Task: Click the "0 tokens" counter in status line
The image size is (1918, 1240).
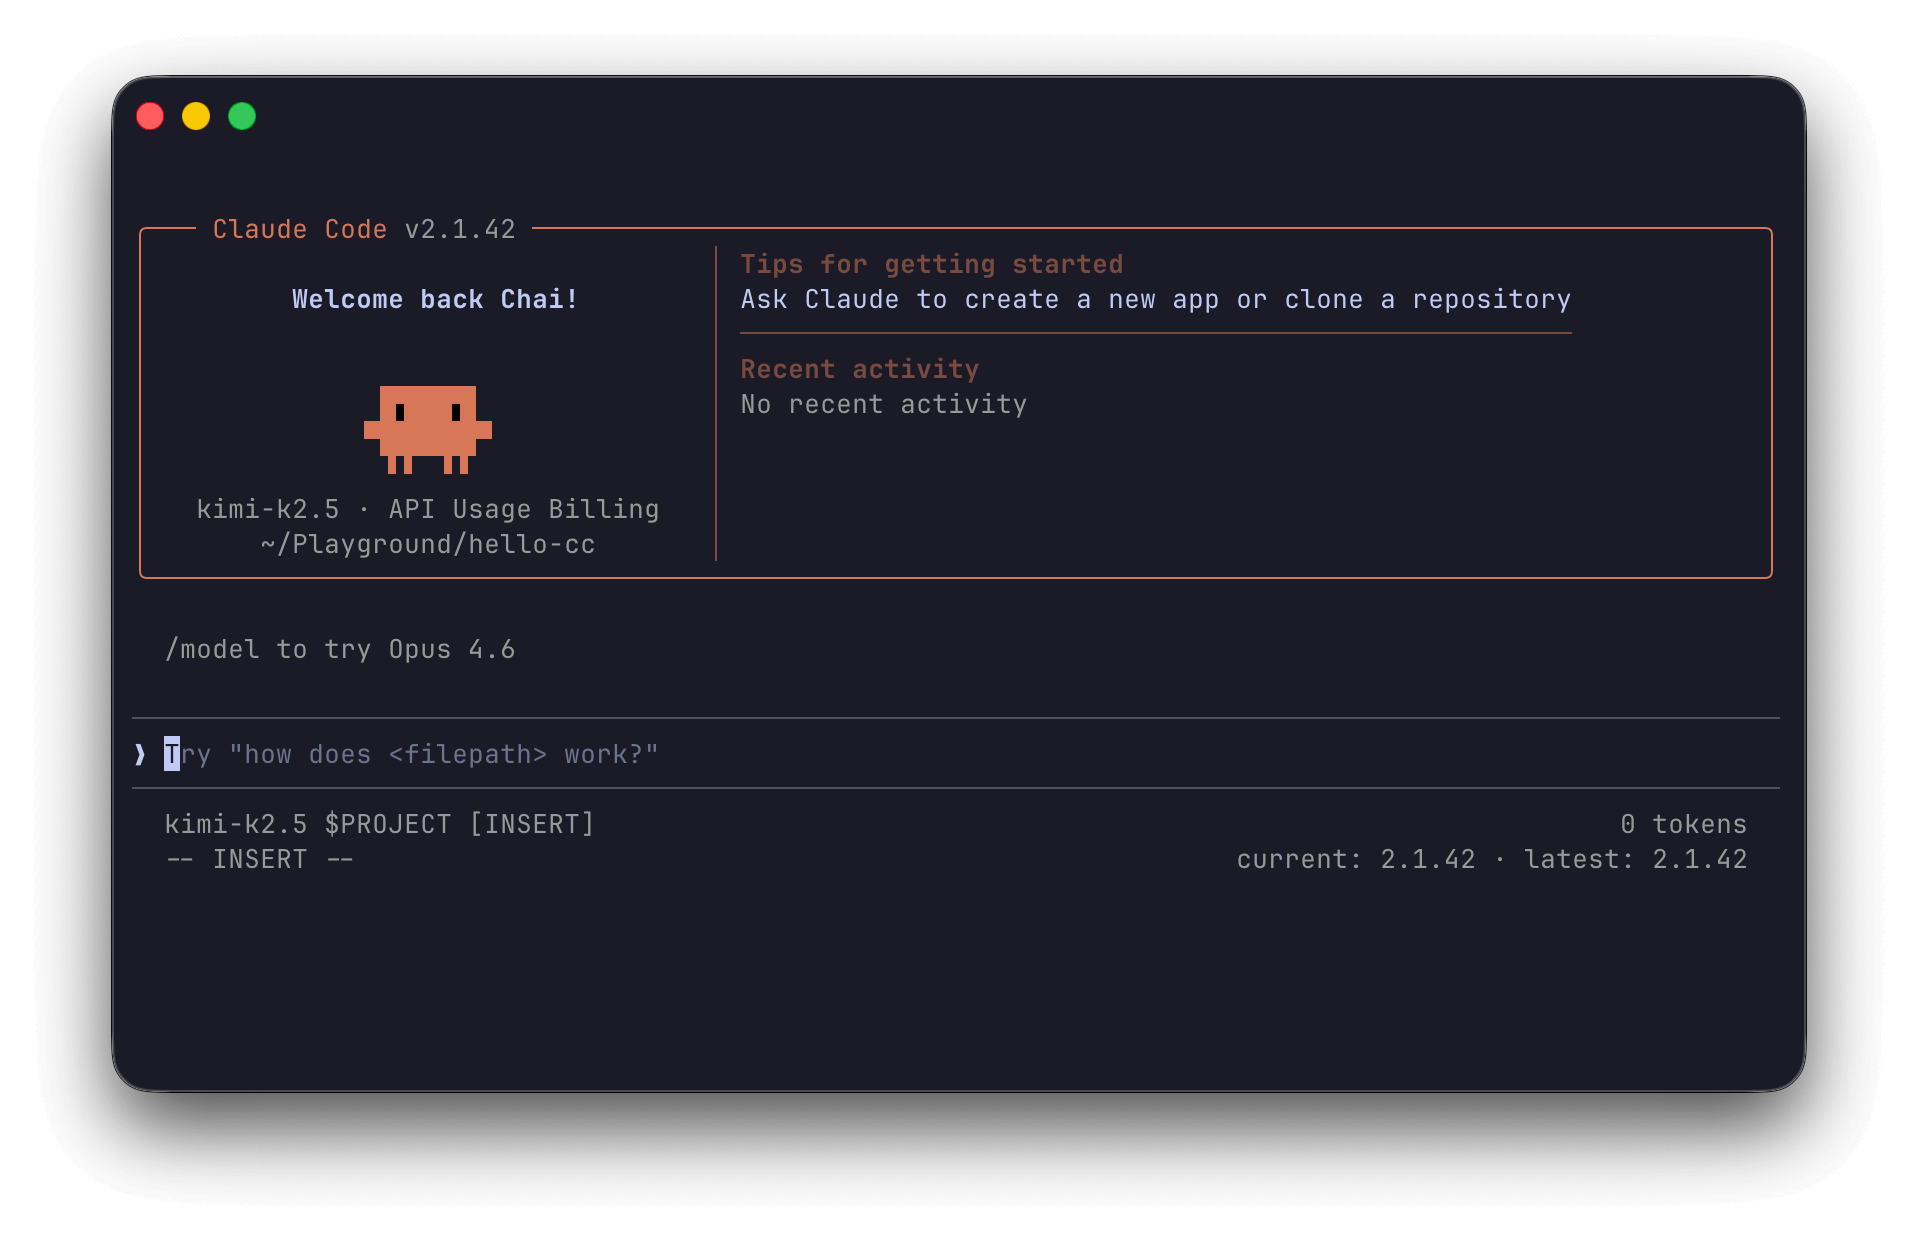Action: point(1683,825)
